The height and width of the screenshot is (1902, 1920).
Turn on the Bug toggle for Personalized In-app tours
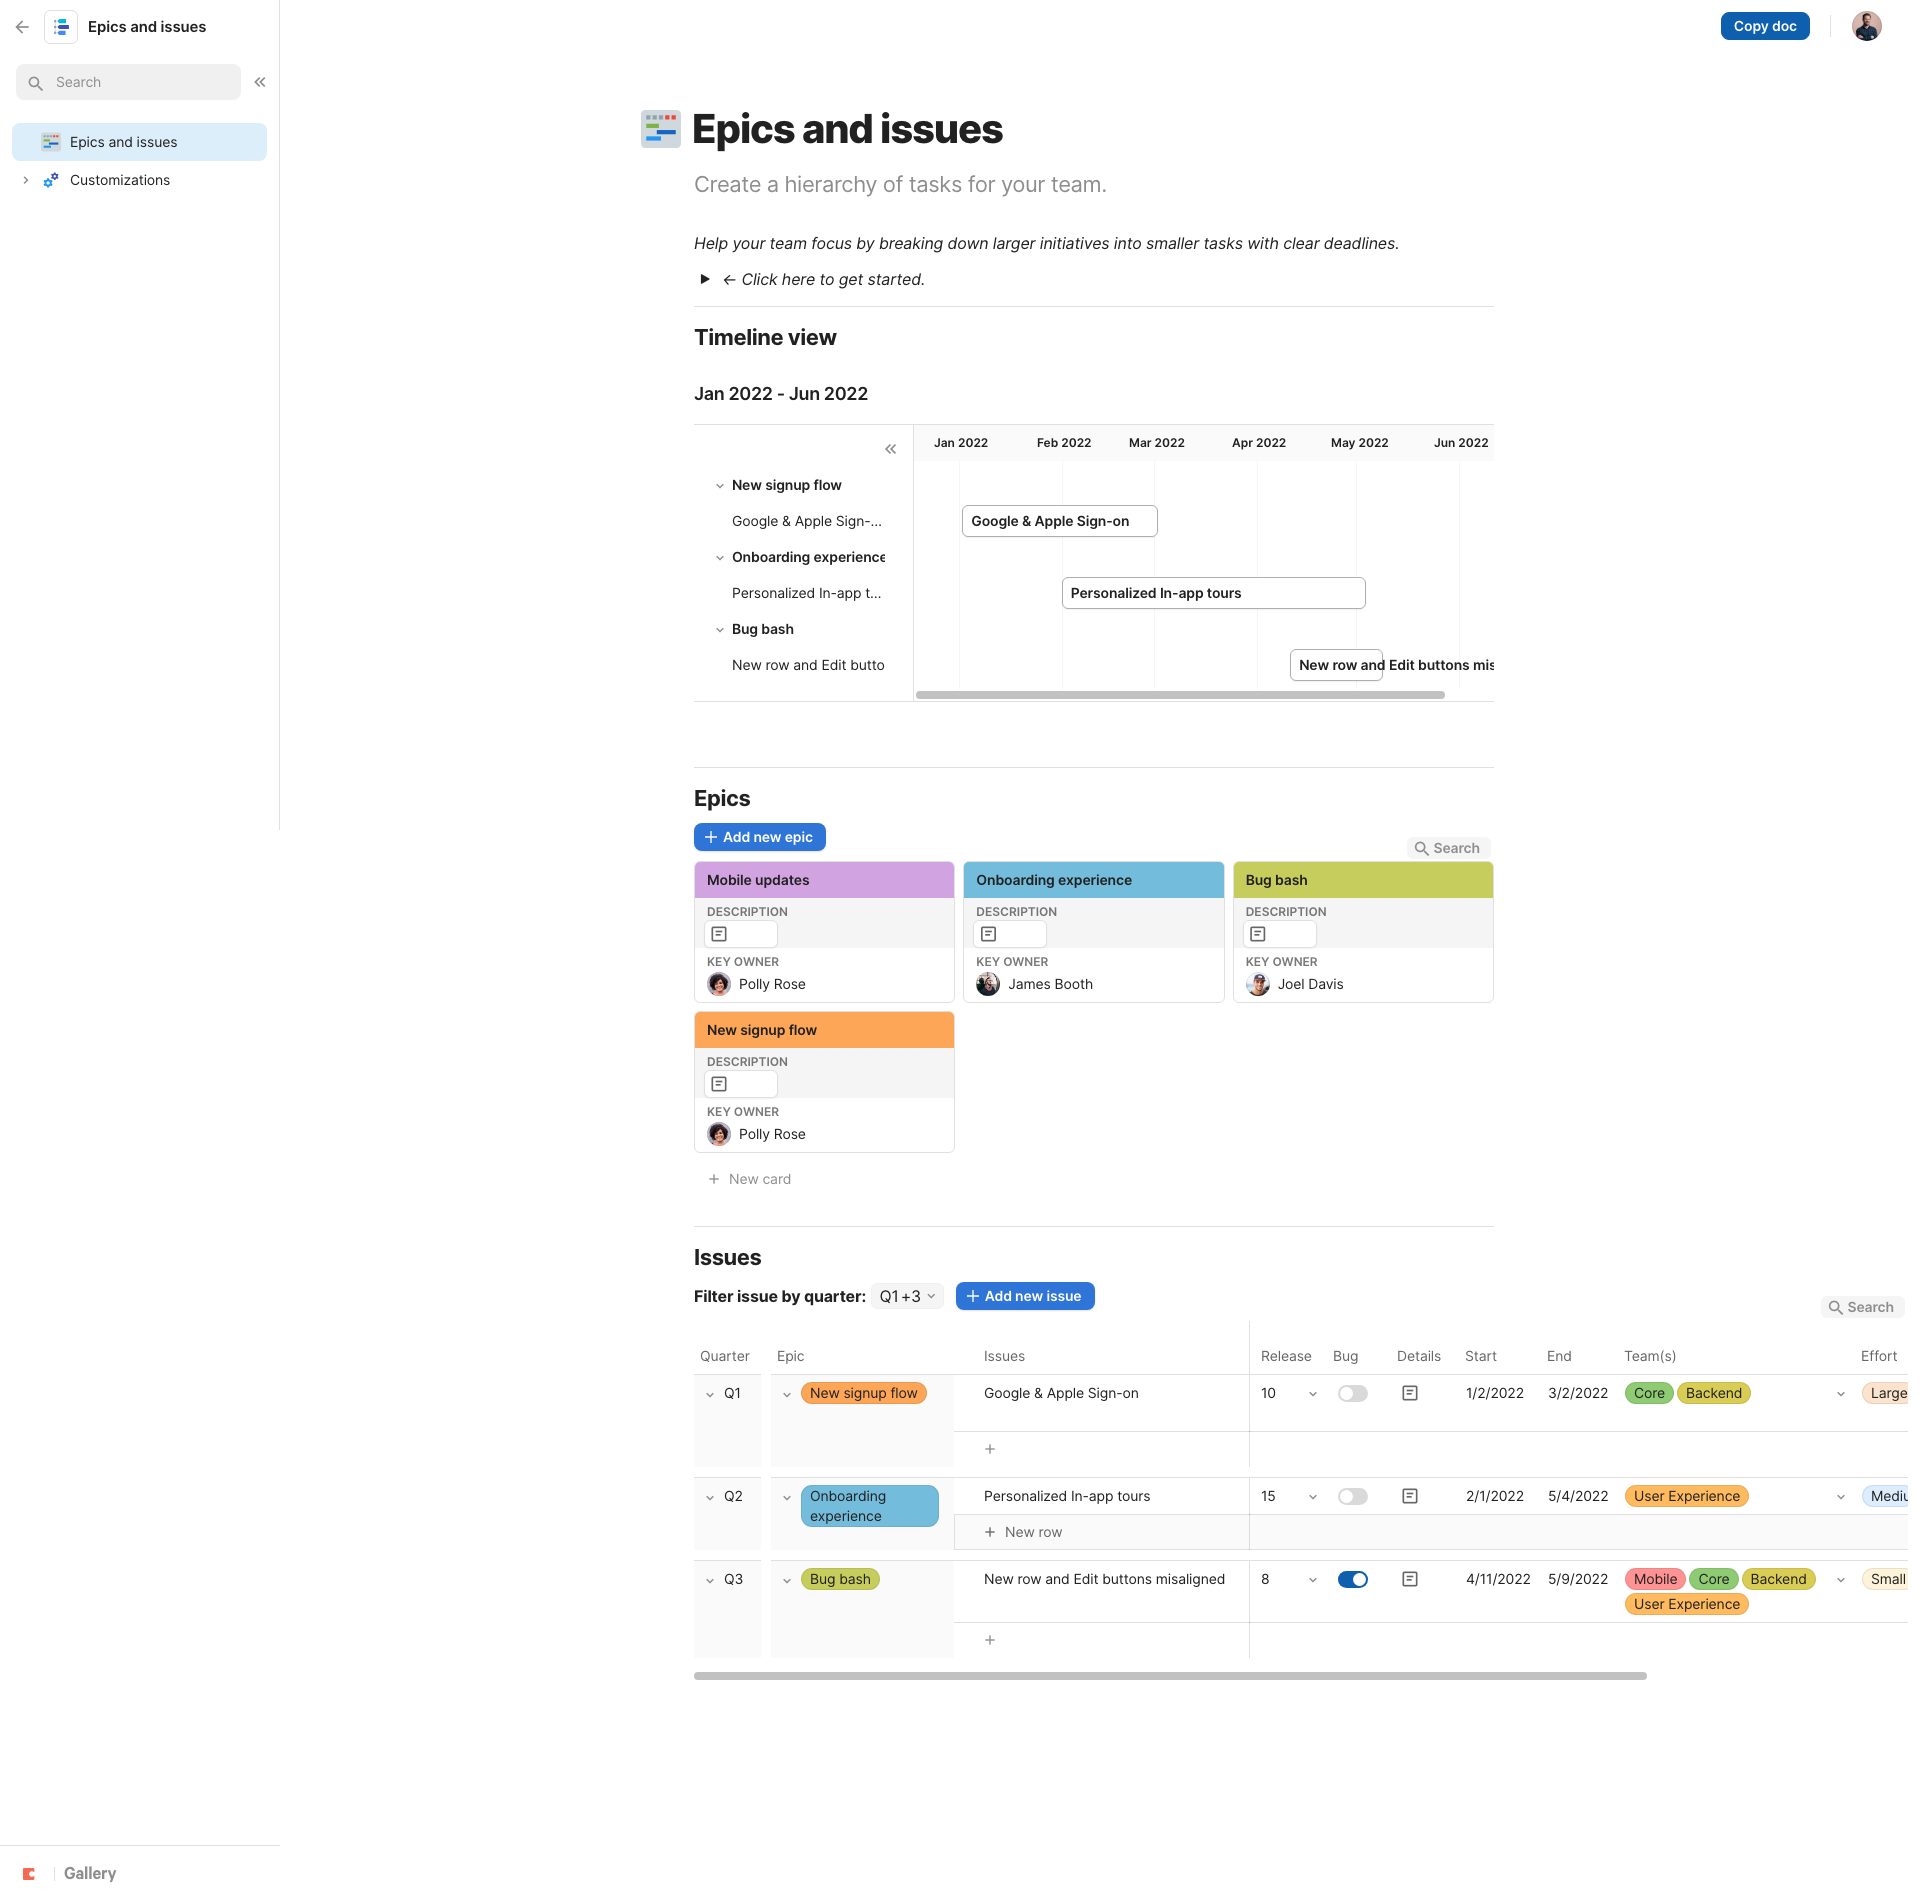pyautogui.click(x=1353, y=1496)
